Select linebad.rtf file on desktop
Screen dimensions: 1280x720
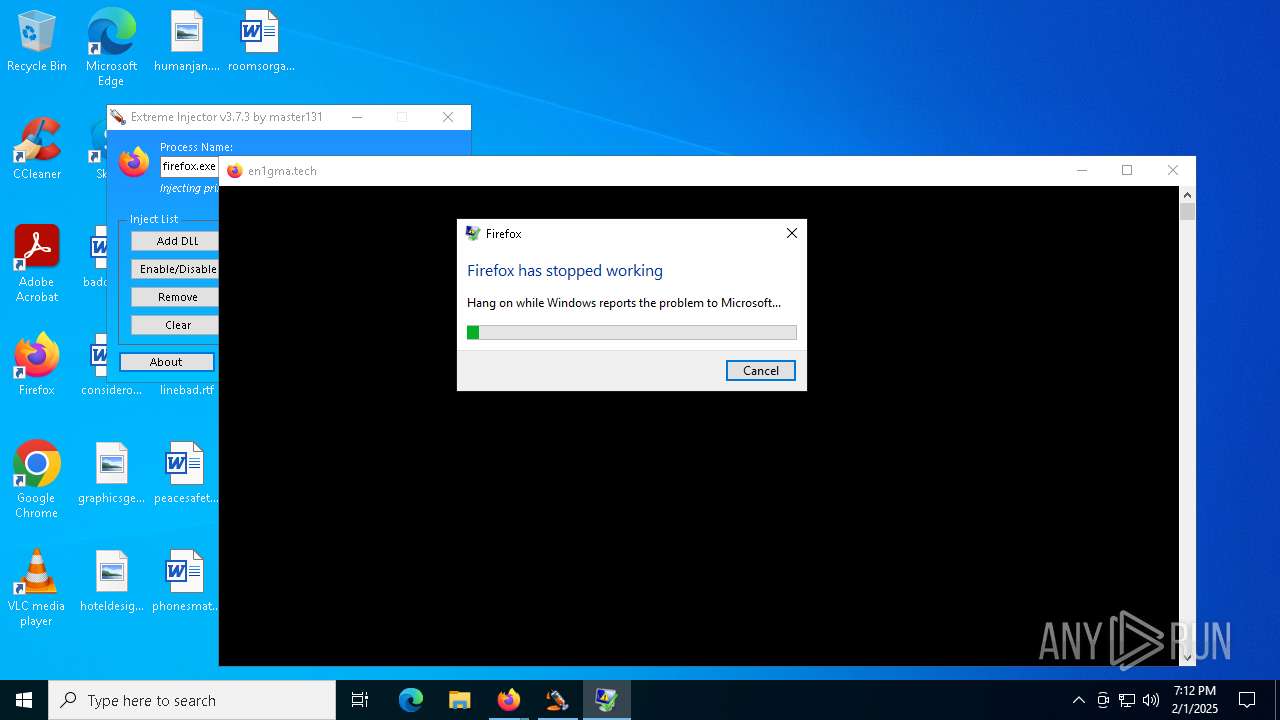(187, 389)
